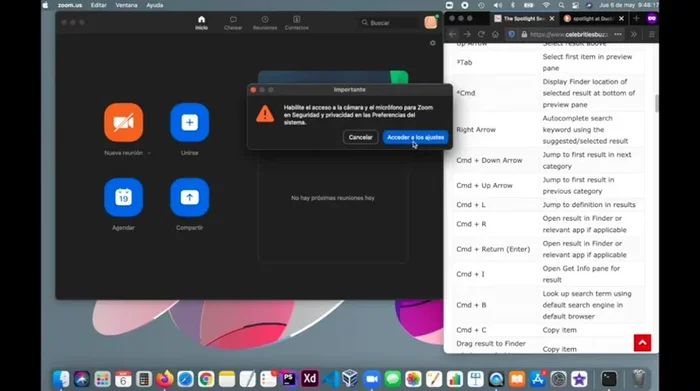The height and width of the screenshot is (391, 700).
Task: Close The Spotlight Search Firefox tab
Action: click(x=552, y=18)
